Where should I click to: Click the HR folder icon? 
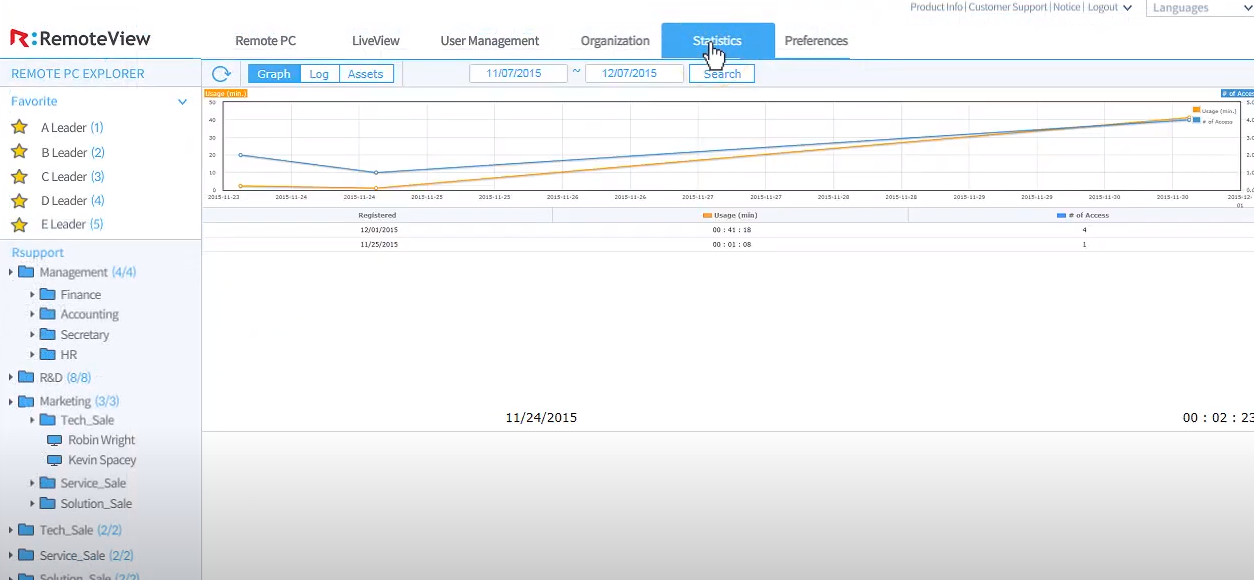(47, 354)
